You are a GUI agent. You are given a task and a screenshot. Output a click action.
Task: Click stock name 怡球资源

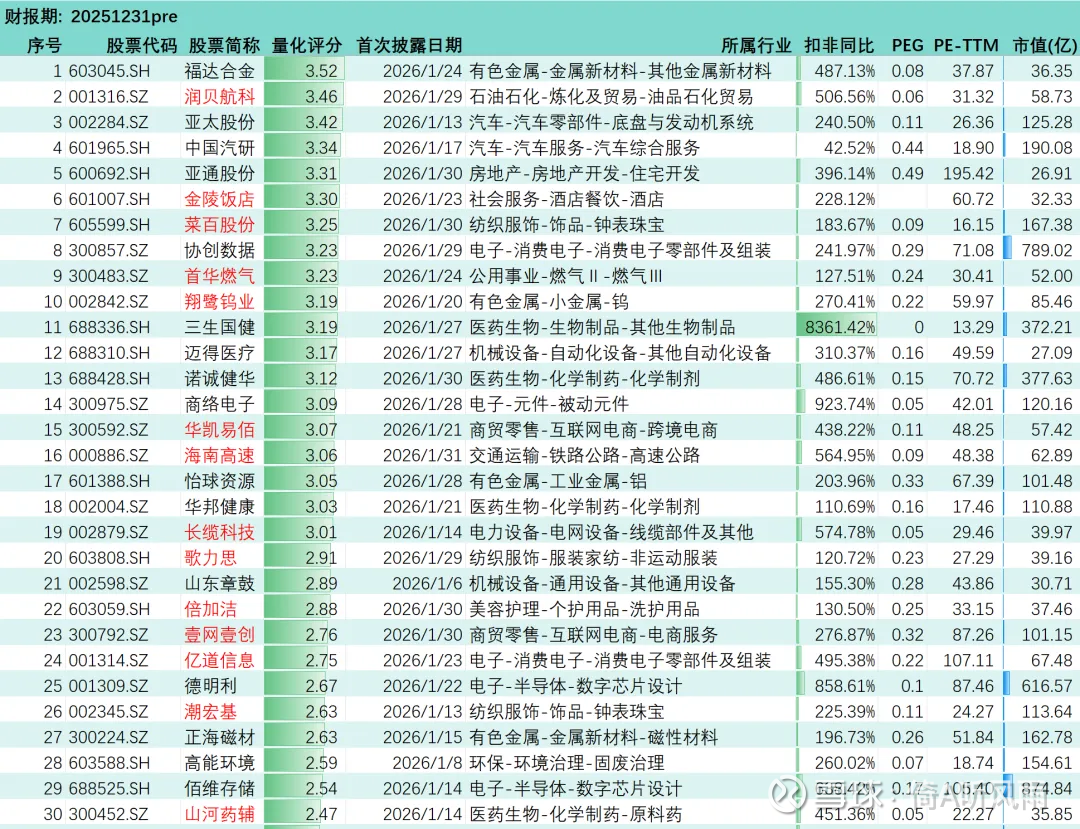click(x=220, y=481)
